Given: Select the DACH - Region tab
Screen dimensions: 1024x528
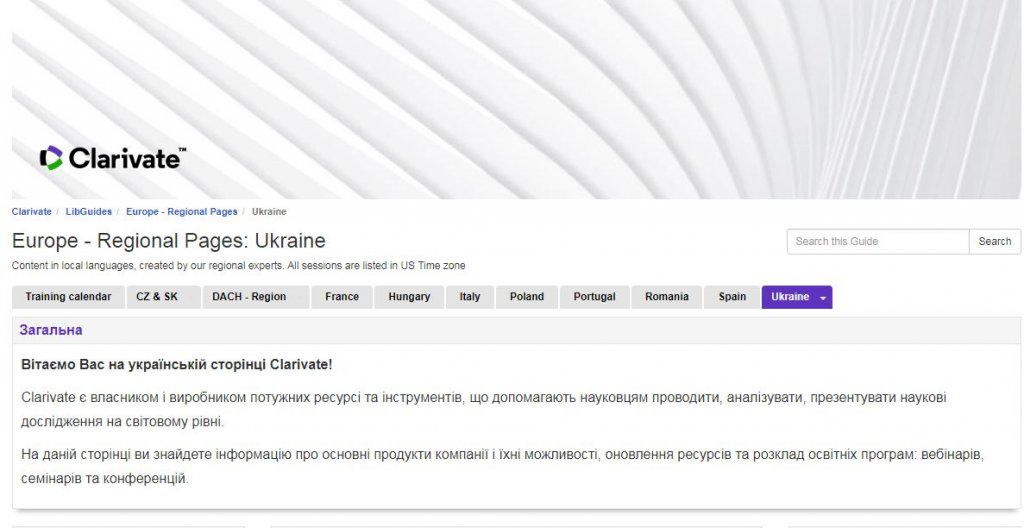Looking at the screenshot, I should pyautogui.click(x=249, y=297).
